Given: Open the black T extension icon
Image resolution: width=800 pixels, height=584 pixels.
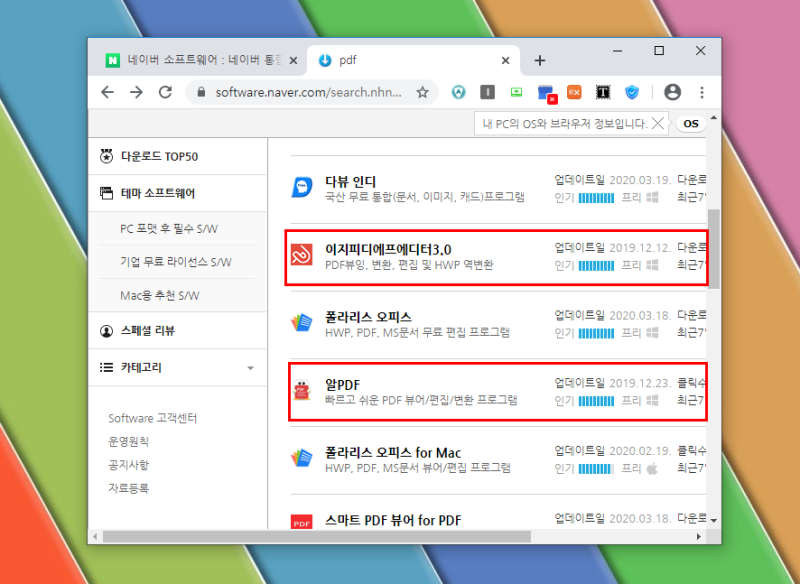Looking at the screenshot, I should click(603, 92).
